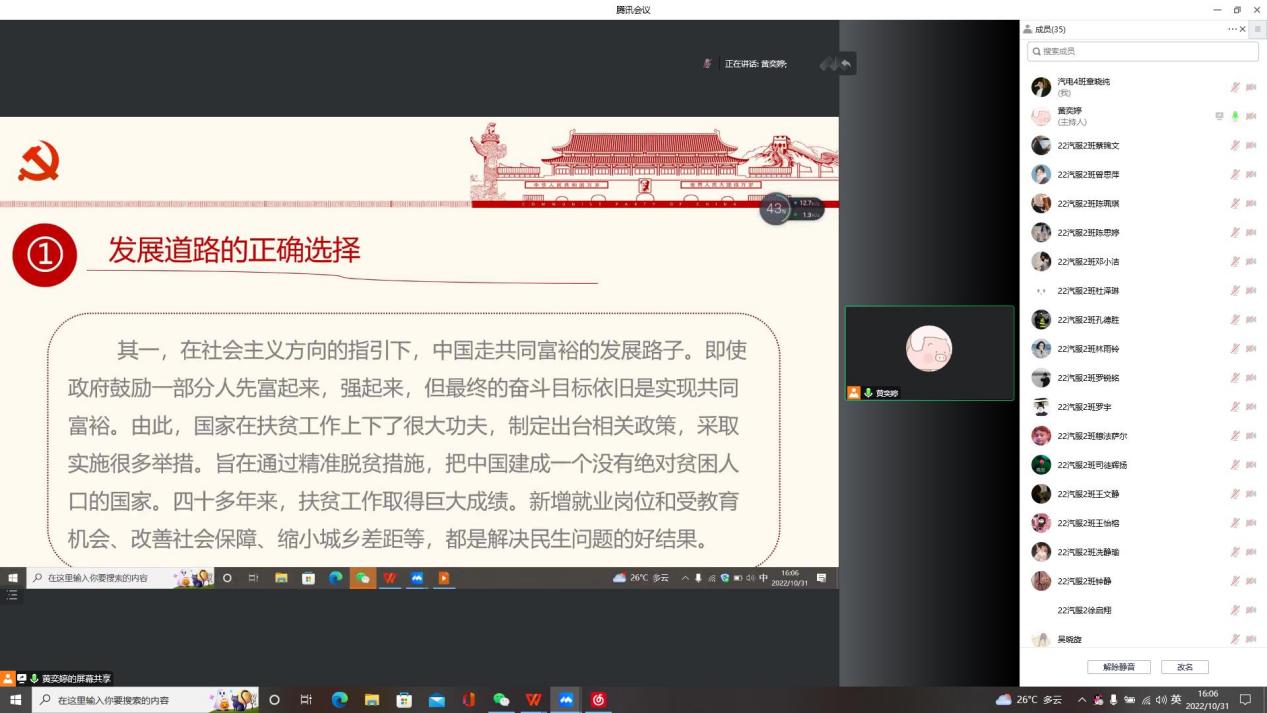Screen dimensions: 1267x713
Task: Open the Windows Start menu
Action: click(15, 700)
